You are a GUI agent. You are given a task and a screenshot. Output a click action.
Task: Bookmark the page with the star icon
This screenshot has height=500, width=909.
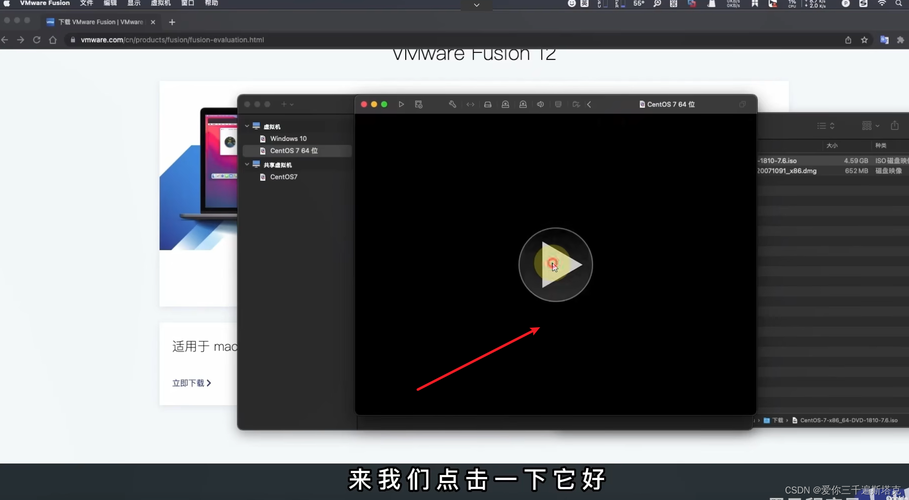[x=864, y=40]
